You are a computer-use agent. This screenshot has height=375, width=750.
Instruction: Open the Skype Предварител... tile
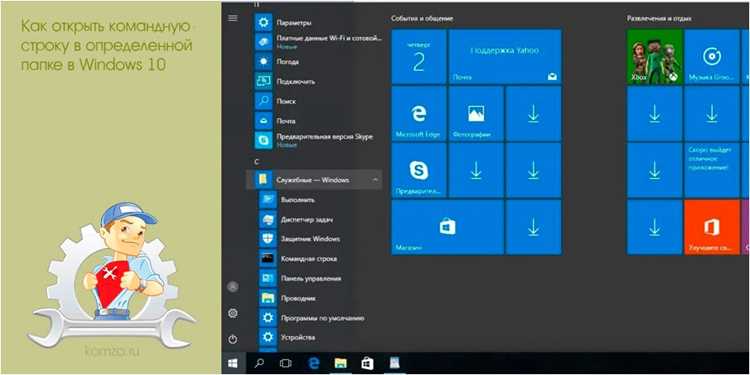pyautogui.click(x=419, y=170)
